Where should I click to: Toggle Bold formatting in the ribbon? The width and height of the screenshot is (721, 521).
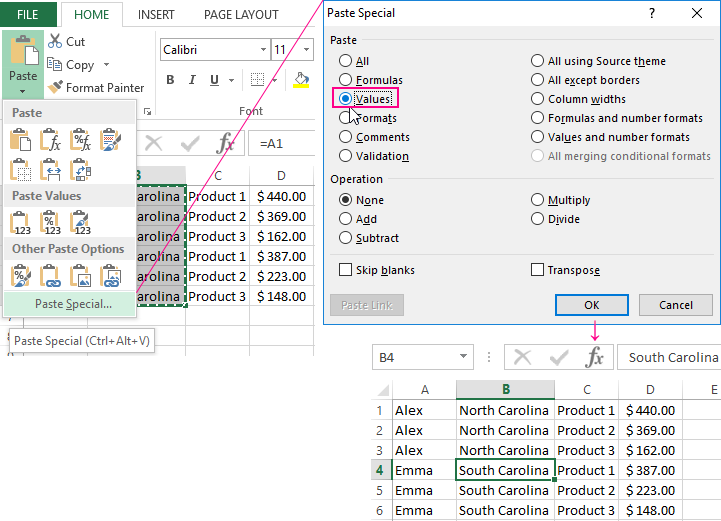pos(170,80)
